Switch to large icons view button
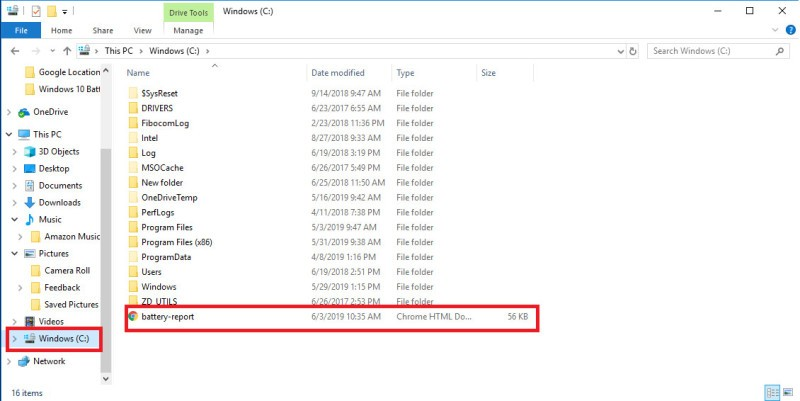Image resolution: width=800 pixels, height=401 pixels. click(788, 392)
